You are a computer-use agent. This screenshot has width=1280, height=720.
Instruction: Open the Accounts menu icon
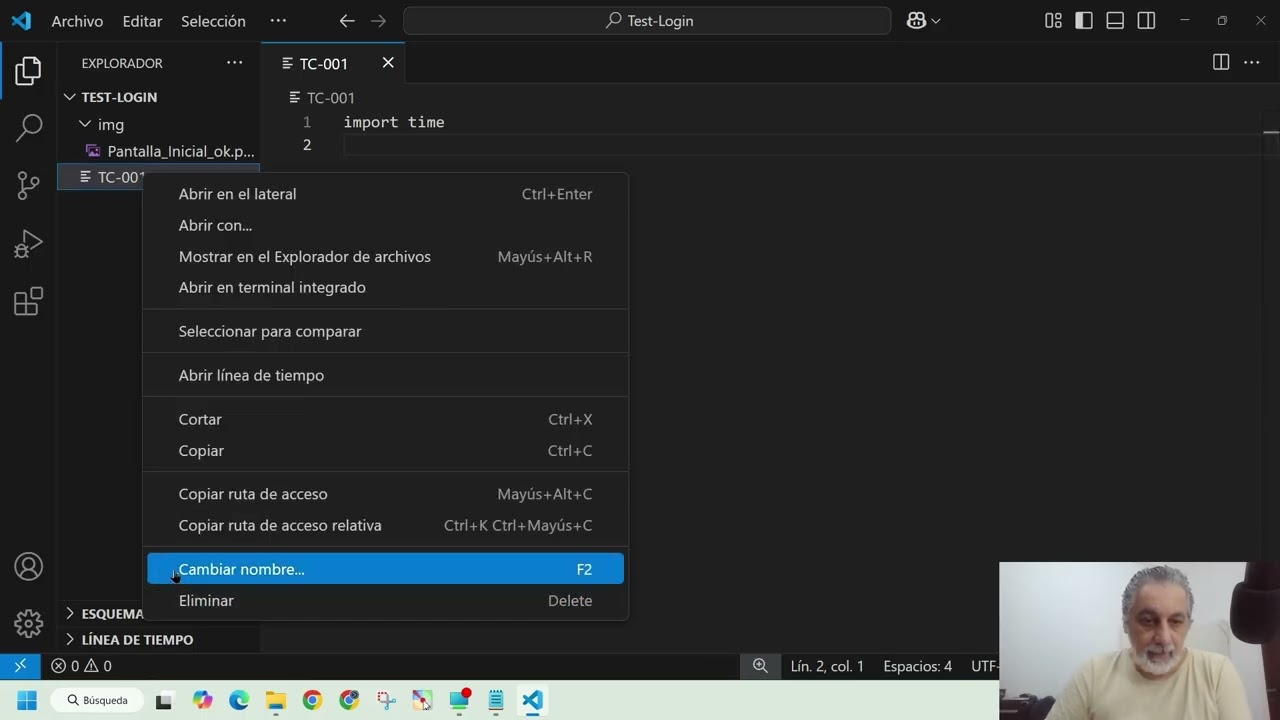tap(28, 566)
